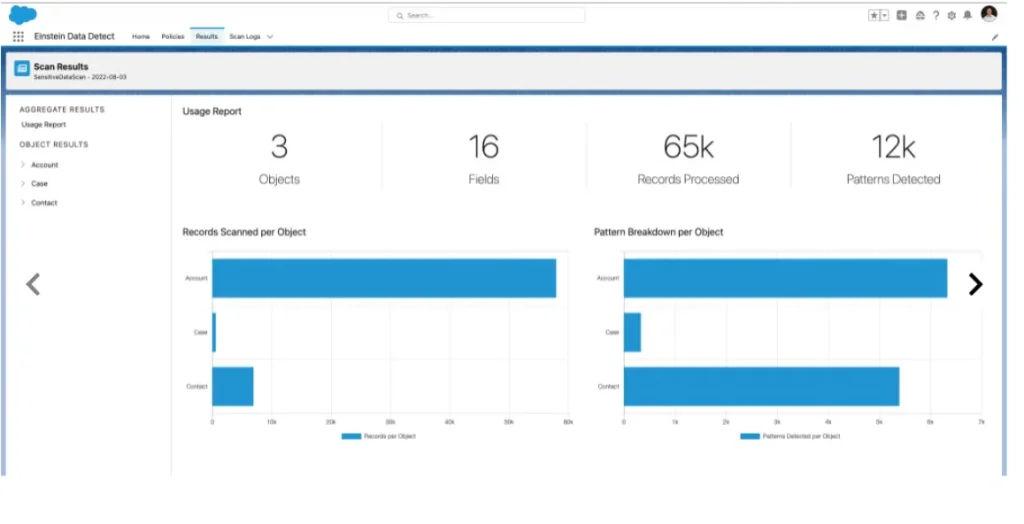Open the Setup gear icon
Screen dimensions: 1024x524
(952, 16)
